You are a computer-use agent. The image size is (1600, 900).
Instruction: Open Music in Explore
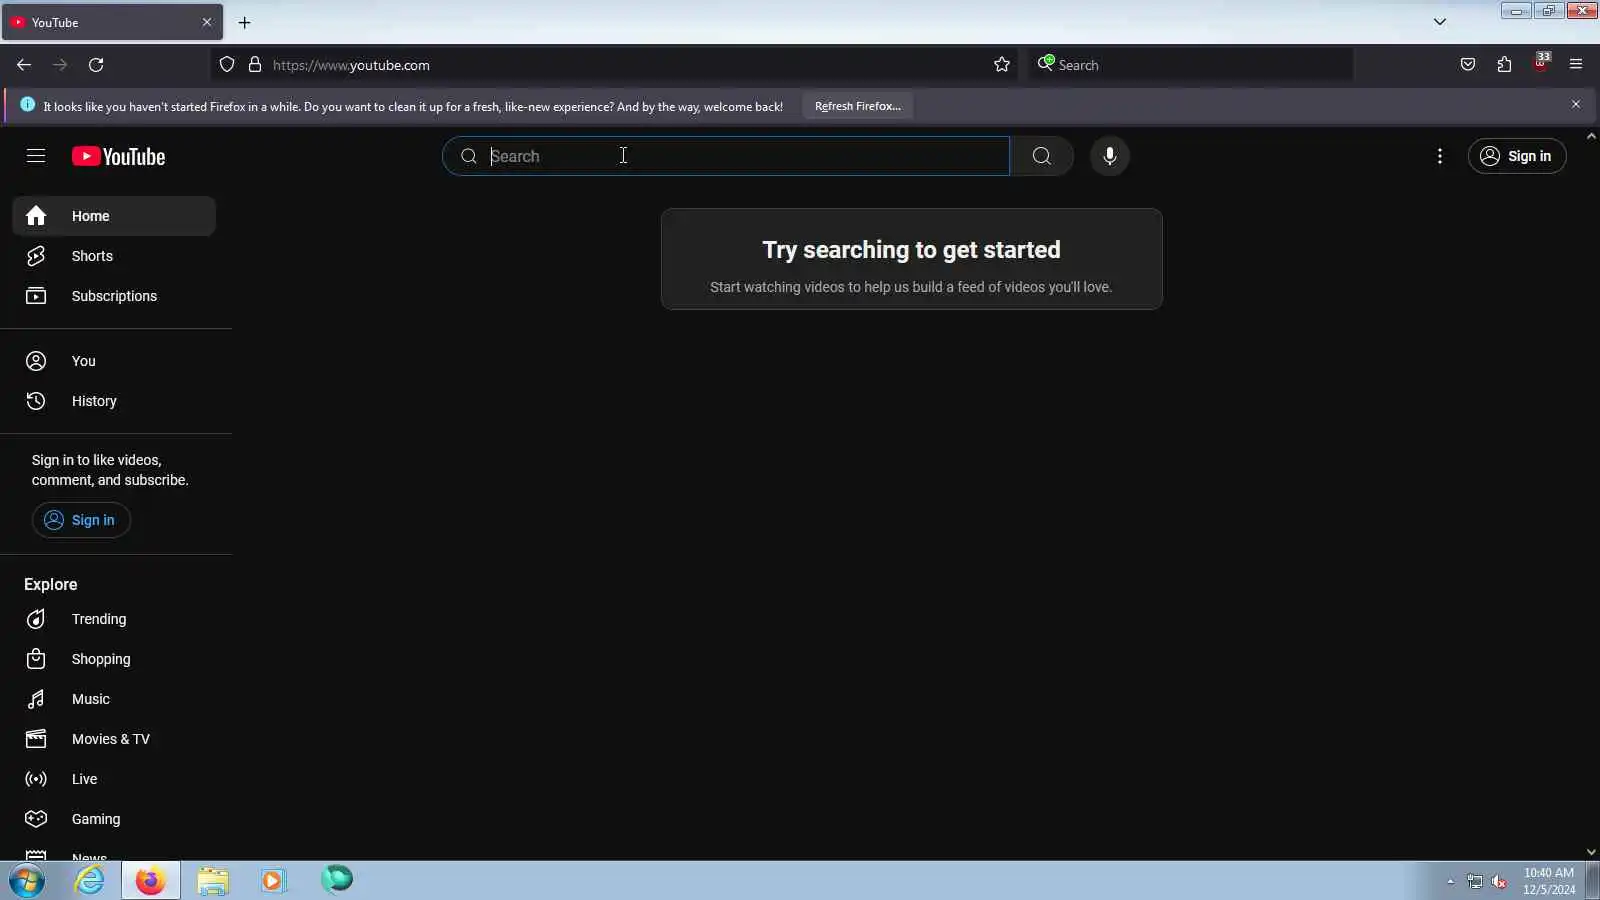114,699
